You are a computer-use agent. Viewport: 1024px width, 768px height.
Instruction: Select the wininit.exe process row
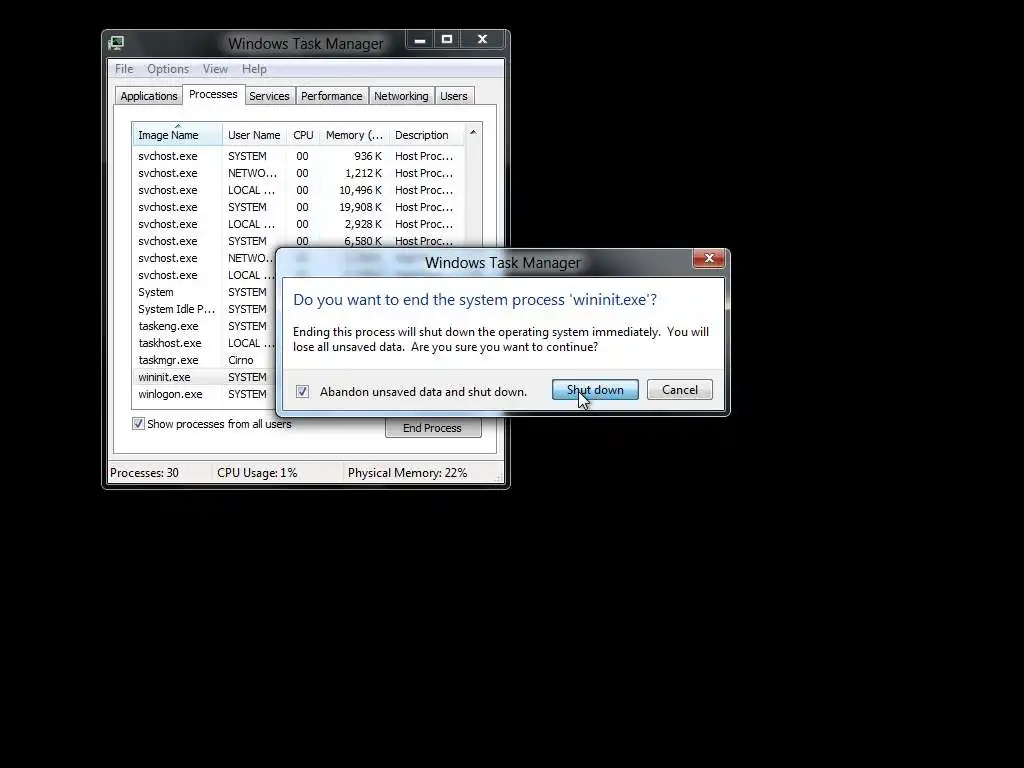[x=204, y=377]
